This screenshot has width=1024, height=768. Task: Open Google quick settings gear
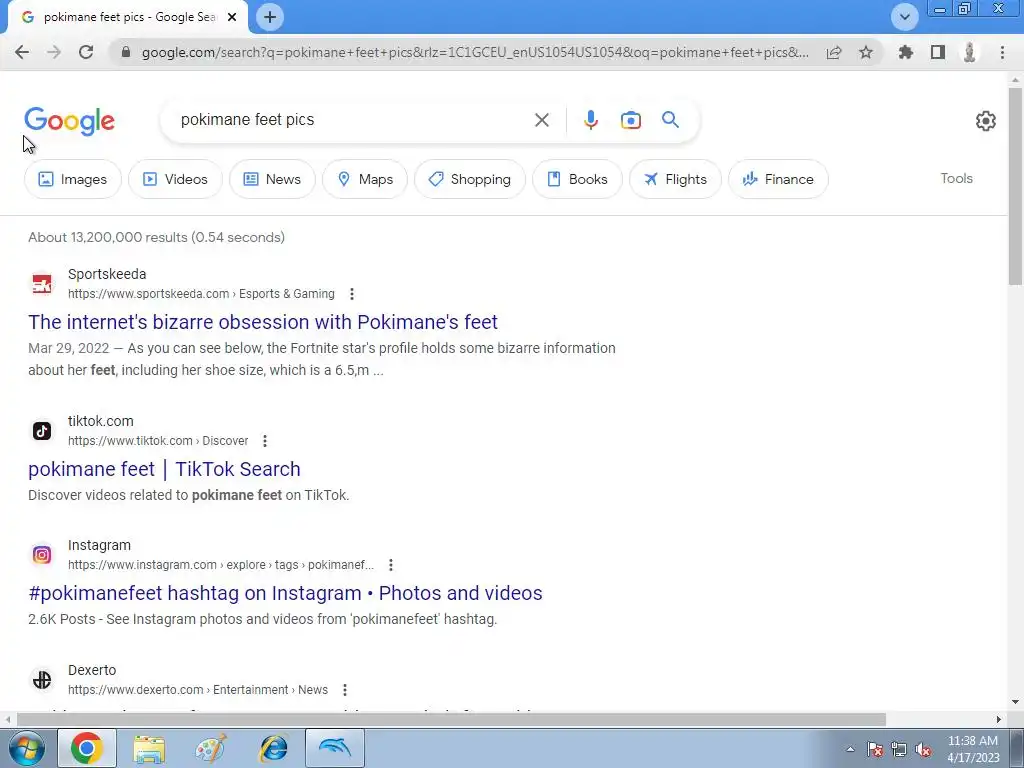(x=985, y=121)
